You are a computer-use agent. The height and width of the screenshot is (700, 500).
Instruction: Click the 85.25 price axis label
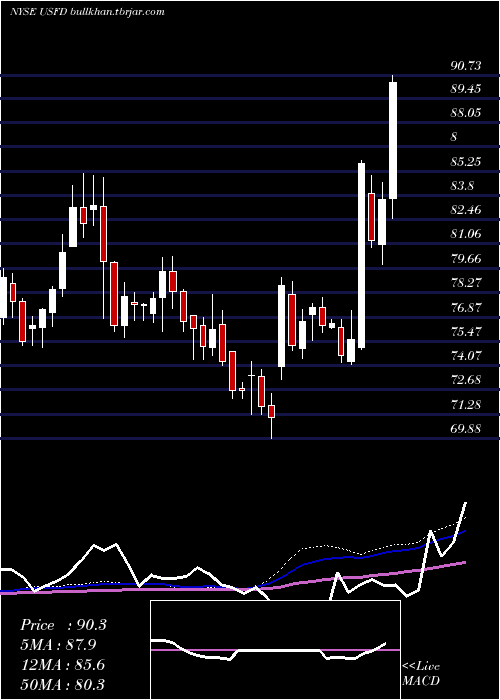(x=466, y=162)
